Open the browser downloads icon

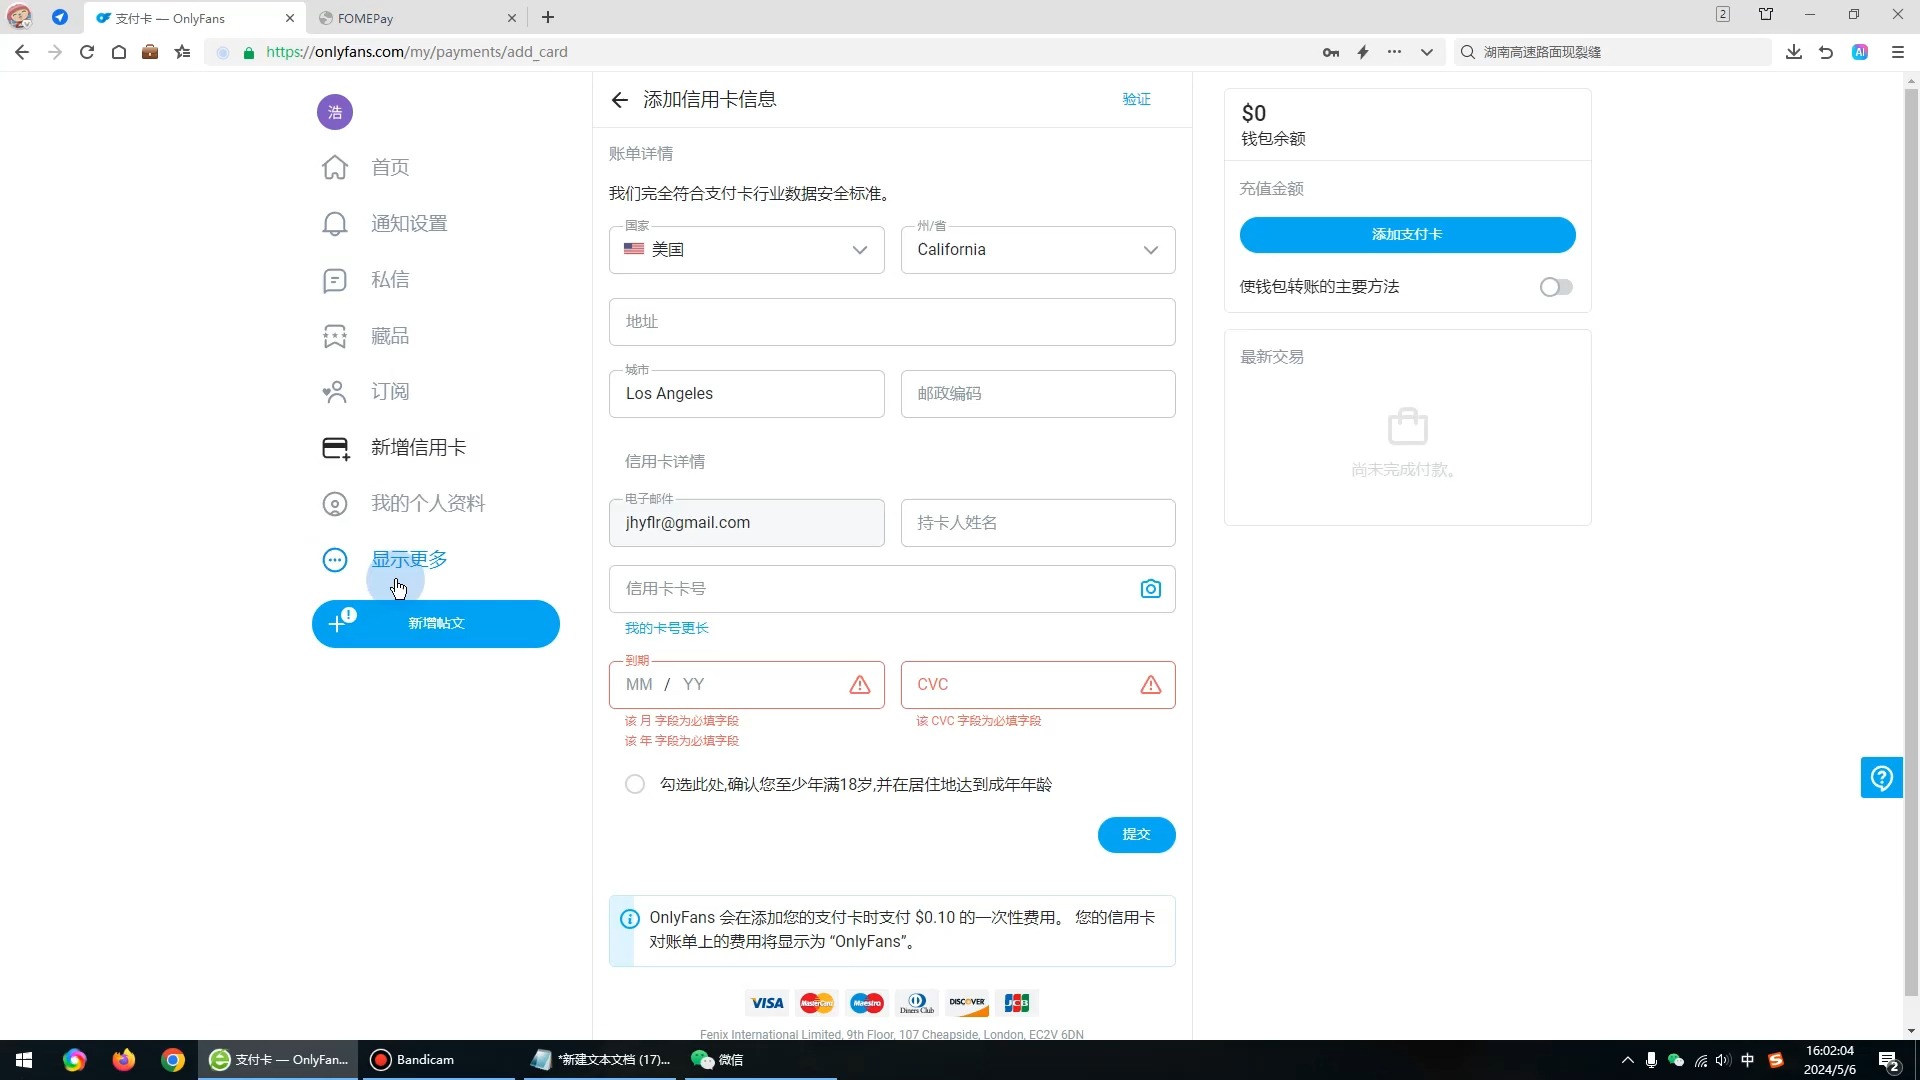pyautogui.click(x=1794, y=52)
